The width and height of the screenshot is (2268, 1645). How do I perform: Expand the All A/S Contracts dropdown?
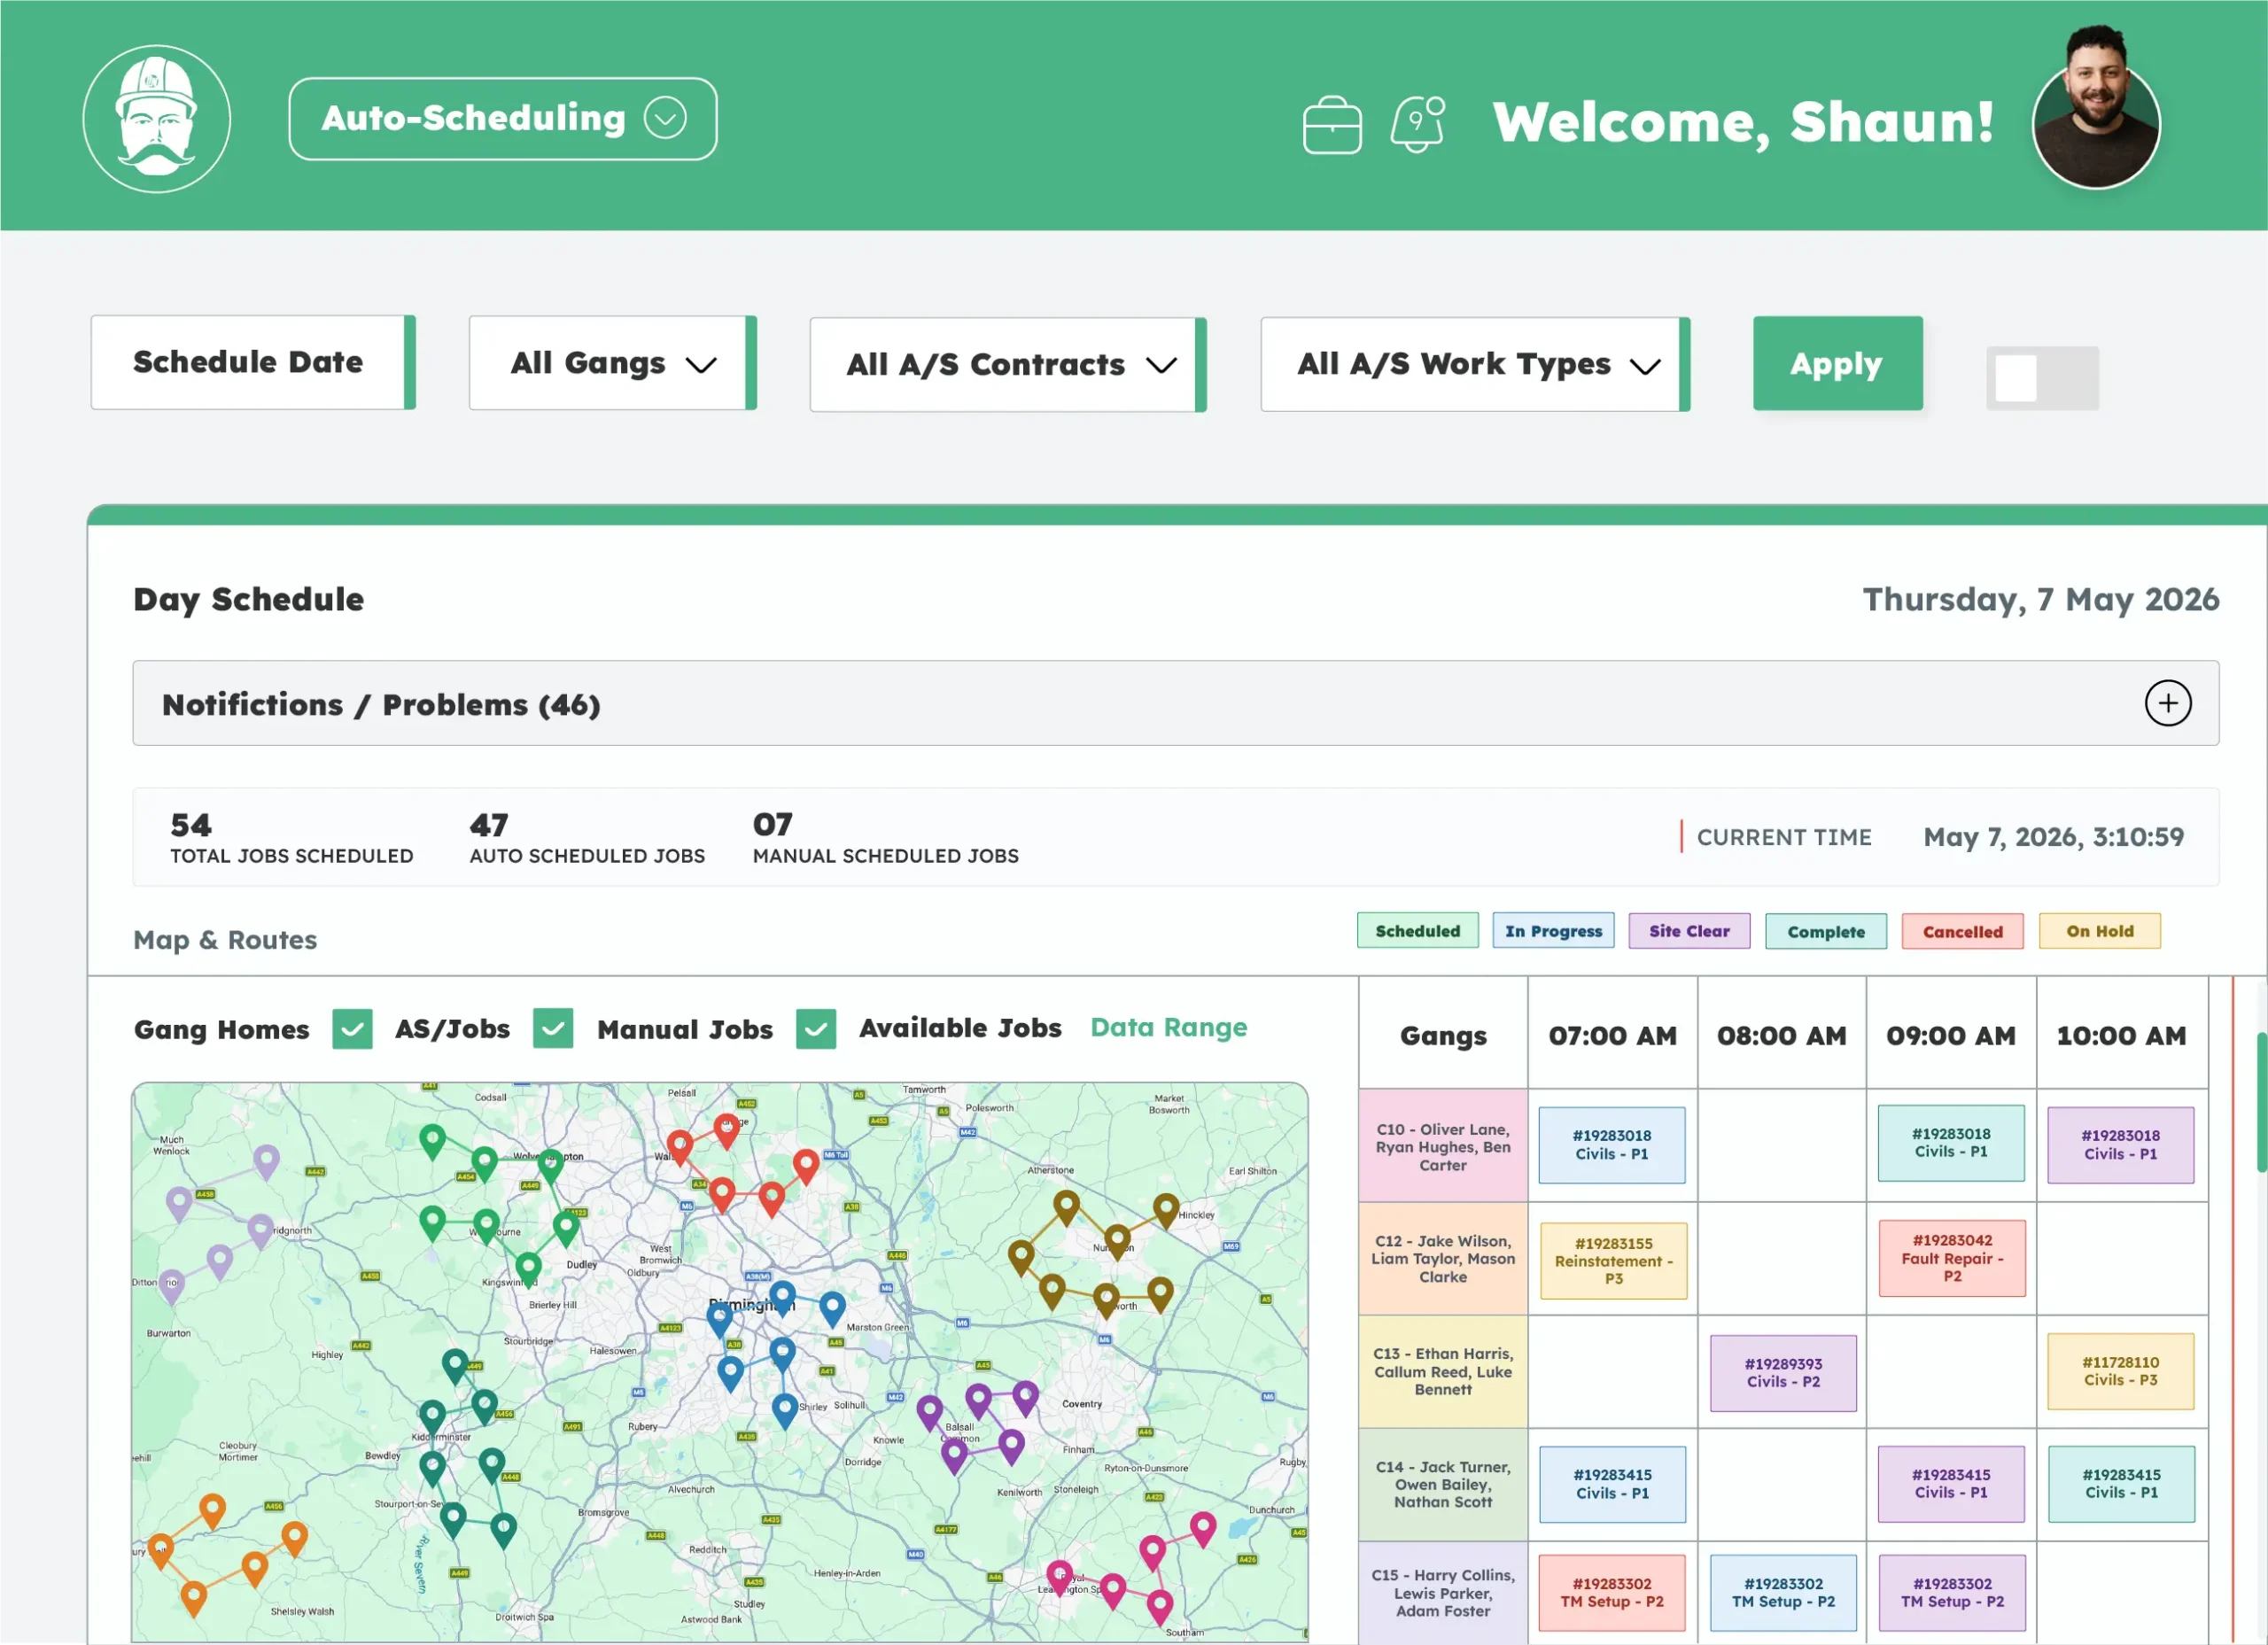[x=1008, y=364]
